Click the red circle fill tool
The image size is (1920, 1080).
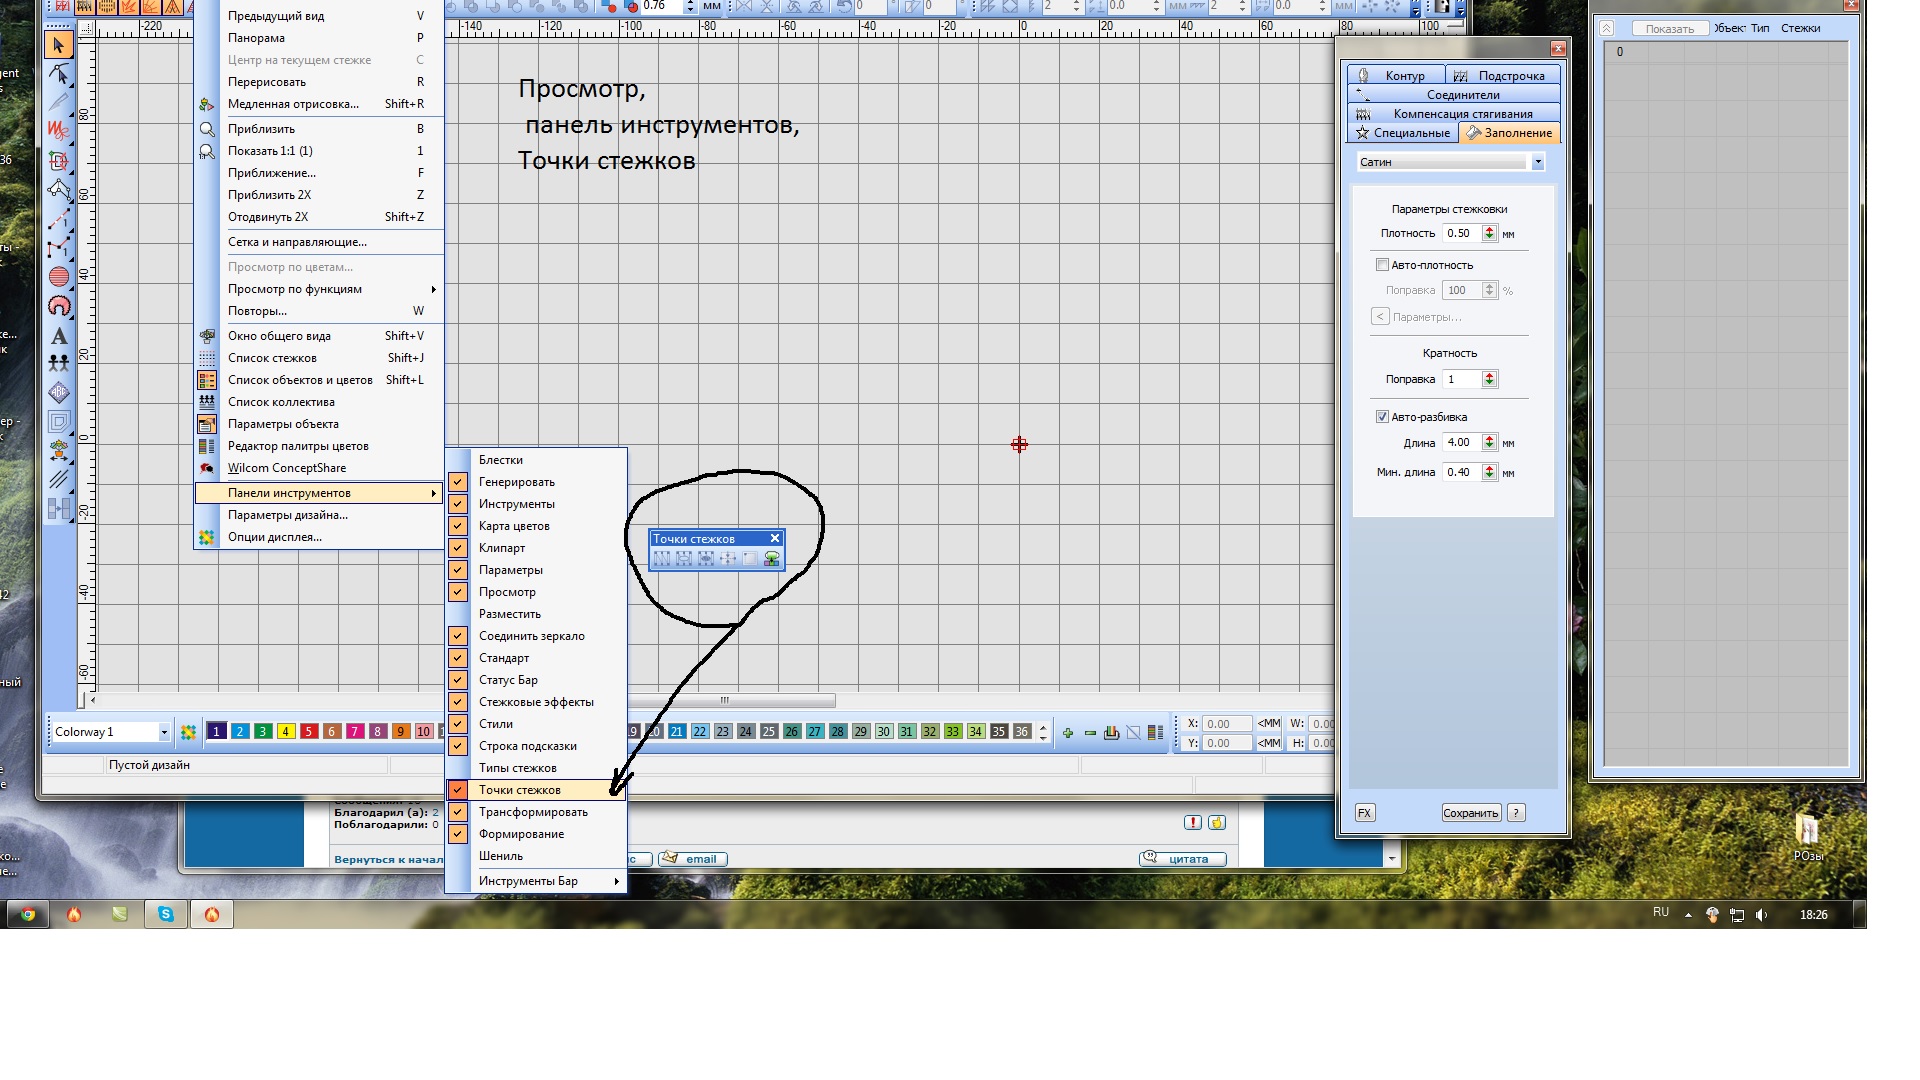tap(59, 277)
